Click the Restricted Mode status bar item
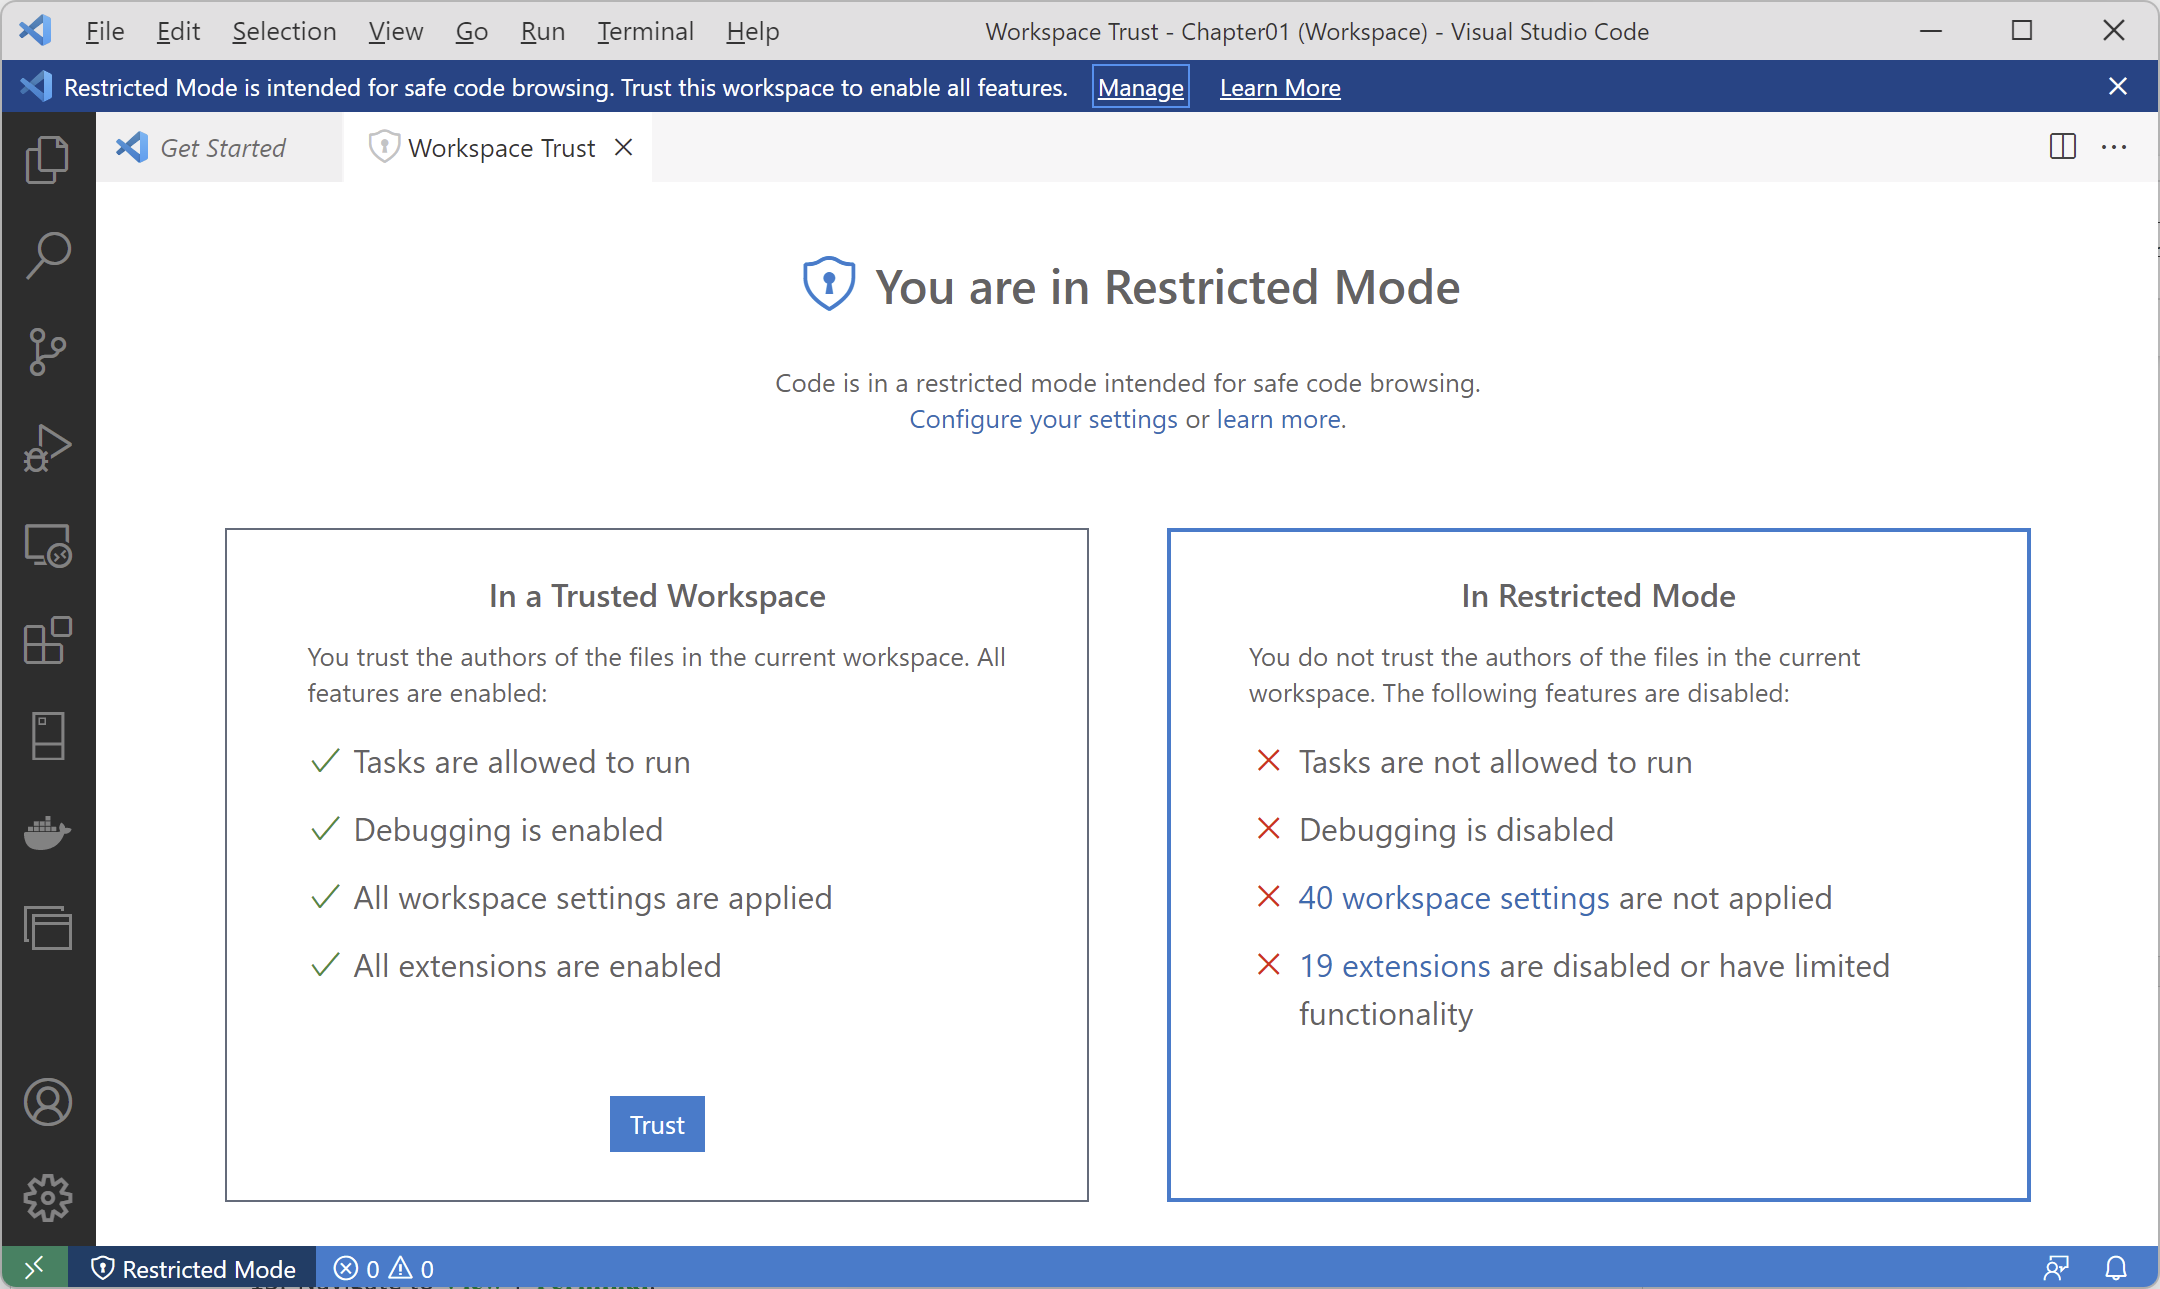Image resolution: width=2160 pixels, height=1289 pixels. point(193,1268)
